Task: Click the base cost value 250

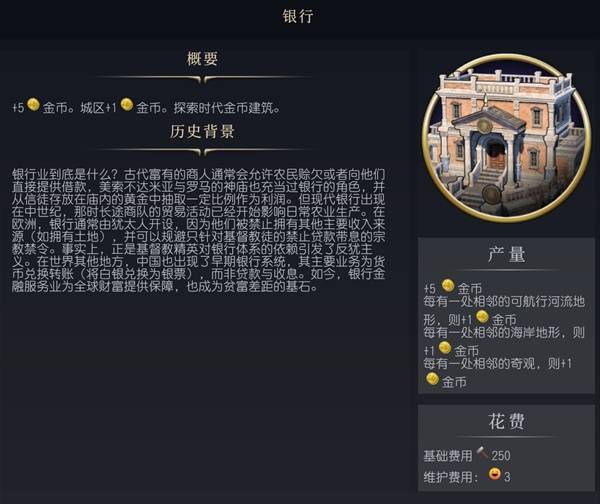Action: click(501, 455)
